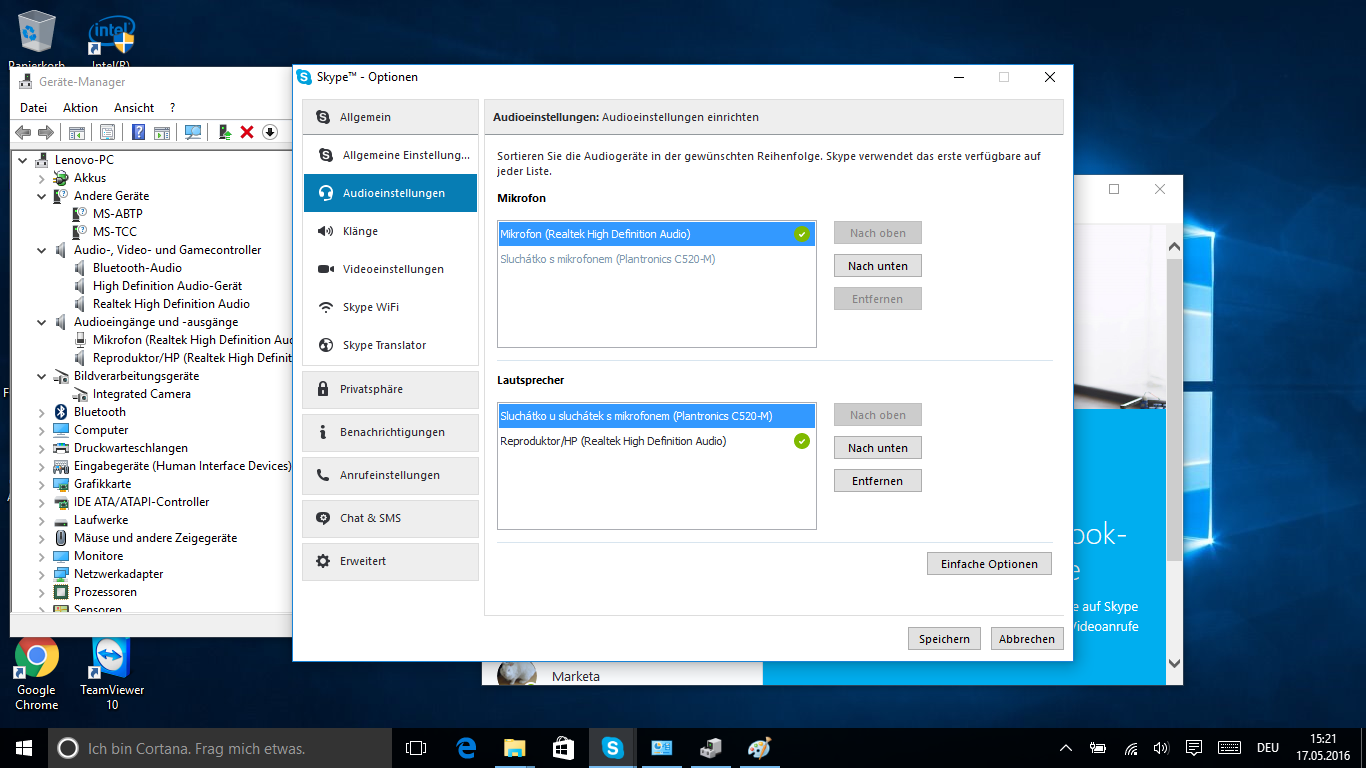Viewport: 1366px width, 768px height.
Task: Click Nach unten button under Mikrofon
Action: (x=878, y=266)
